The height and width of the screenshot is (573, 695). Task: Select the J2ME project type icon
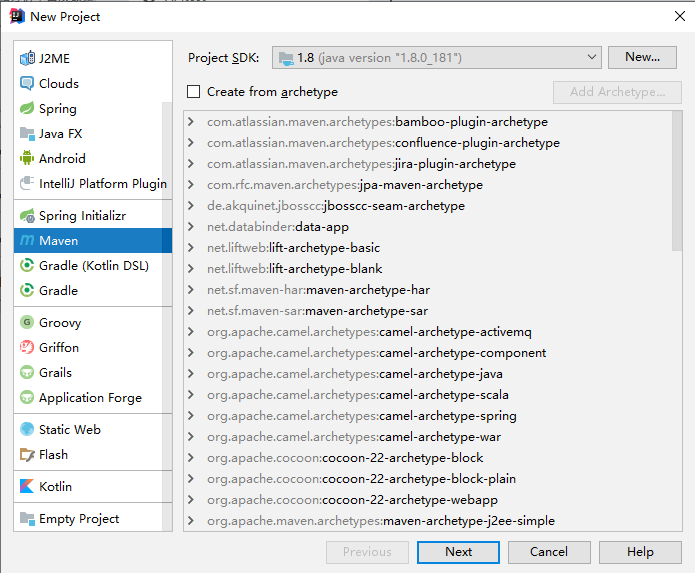(27, 58)
